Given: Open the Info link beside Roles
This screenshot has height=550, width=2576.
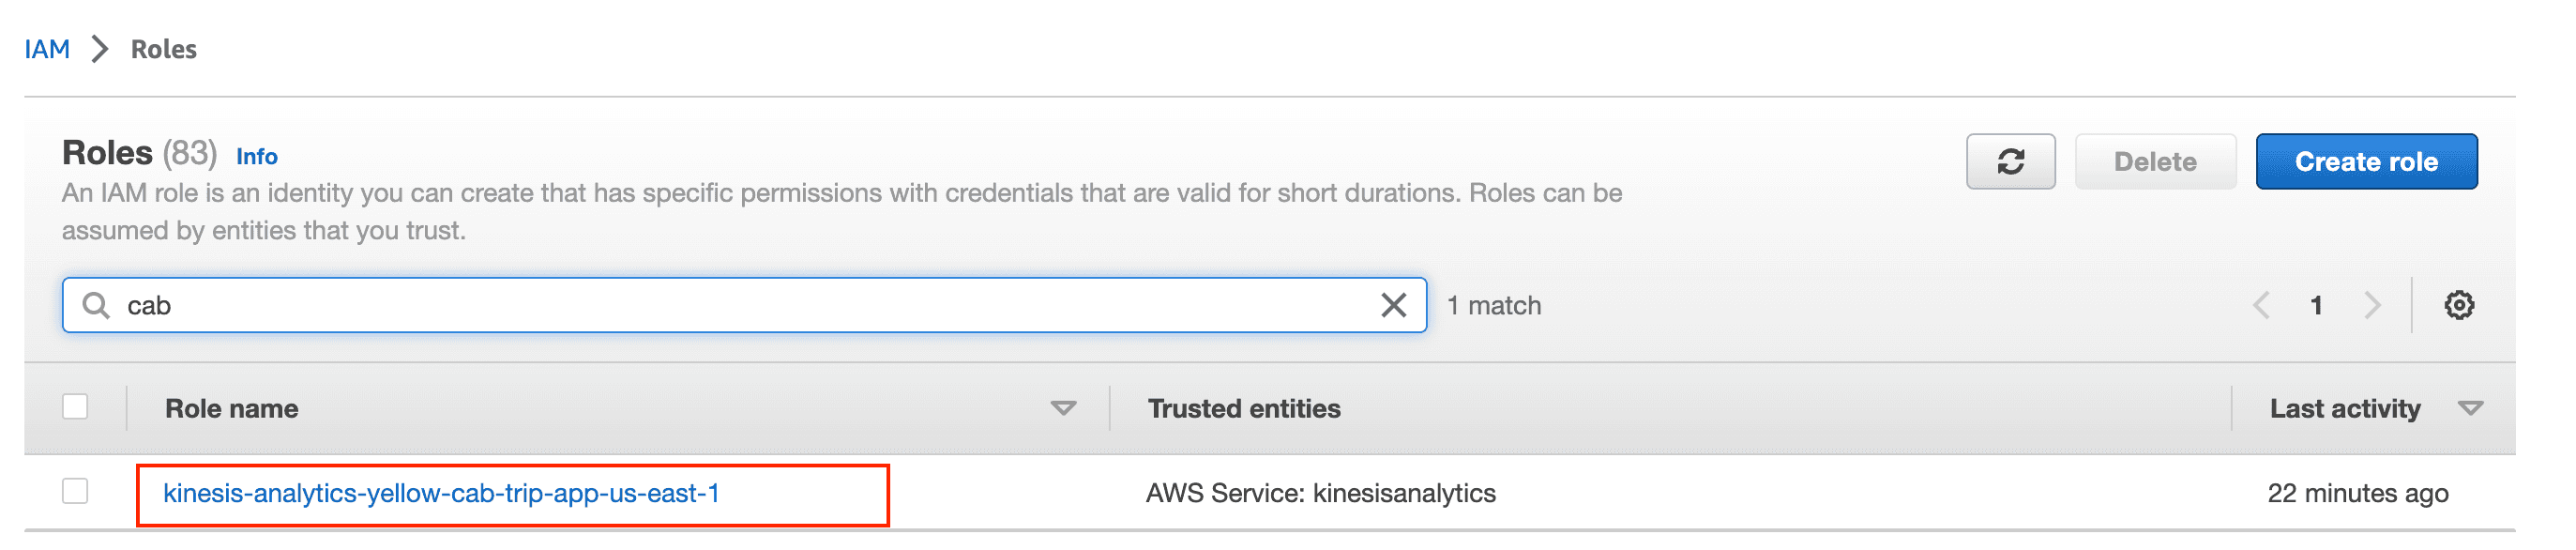Looking at the screenshot, I should 257,156.
